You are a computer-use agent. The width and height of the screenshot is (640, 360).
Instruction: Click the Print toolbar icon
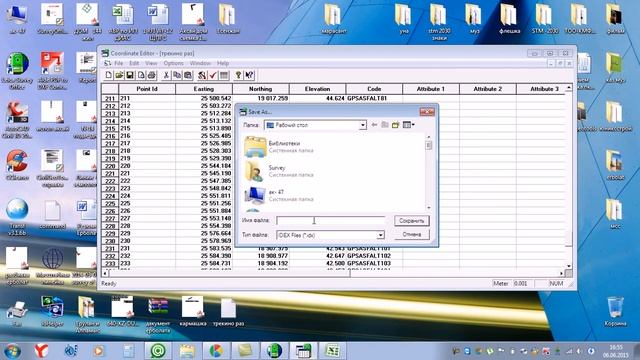pyautogui.click(x=151, y=75)
